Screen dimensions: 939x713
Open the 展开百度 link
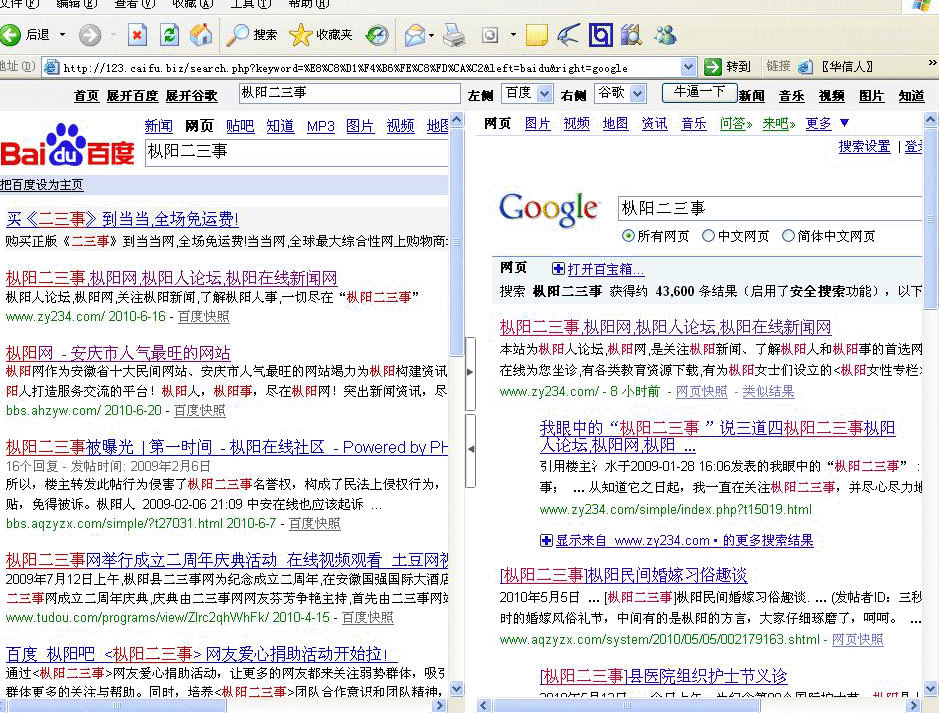(x=132, y=96)
